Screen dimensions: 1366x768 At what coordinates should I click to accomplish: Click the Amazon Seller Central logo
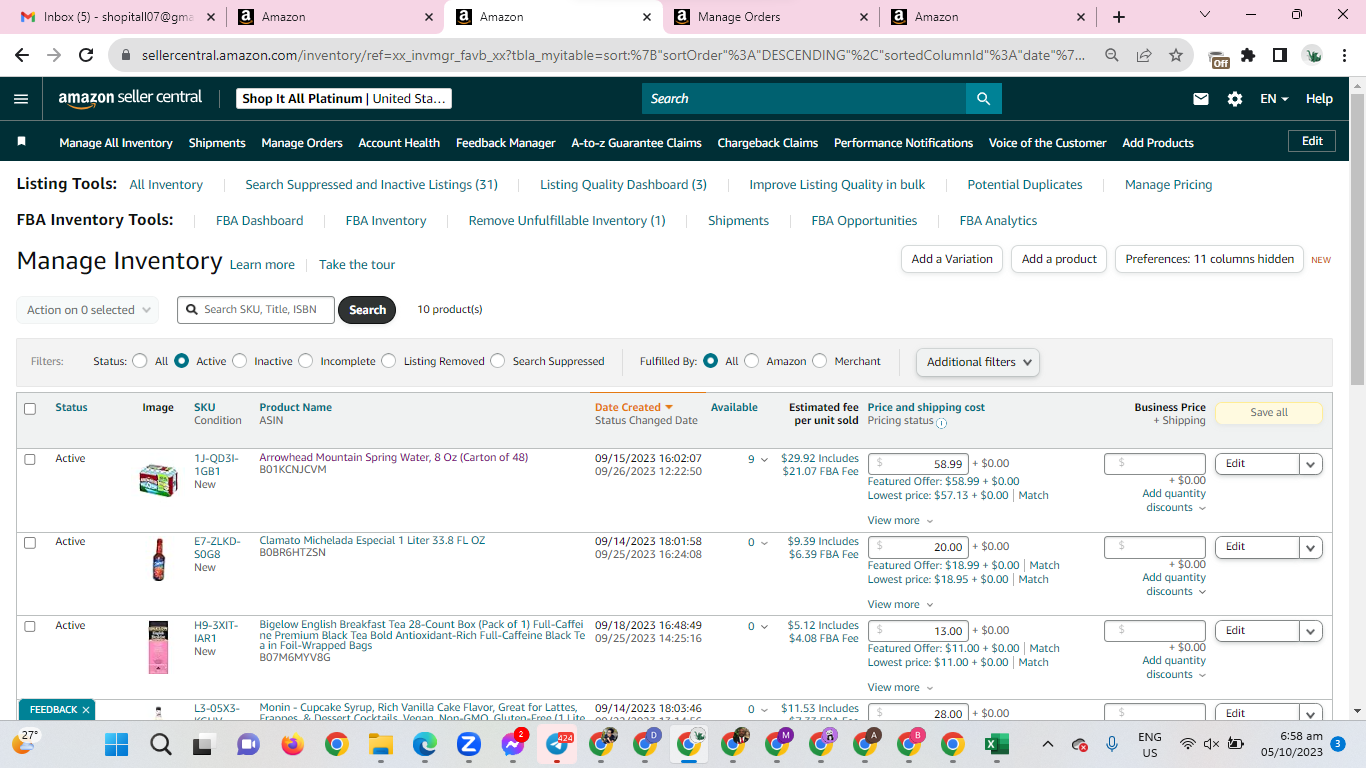pyautogui.click(x=130, y=98)
